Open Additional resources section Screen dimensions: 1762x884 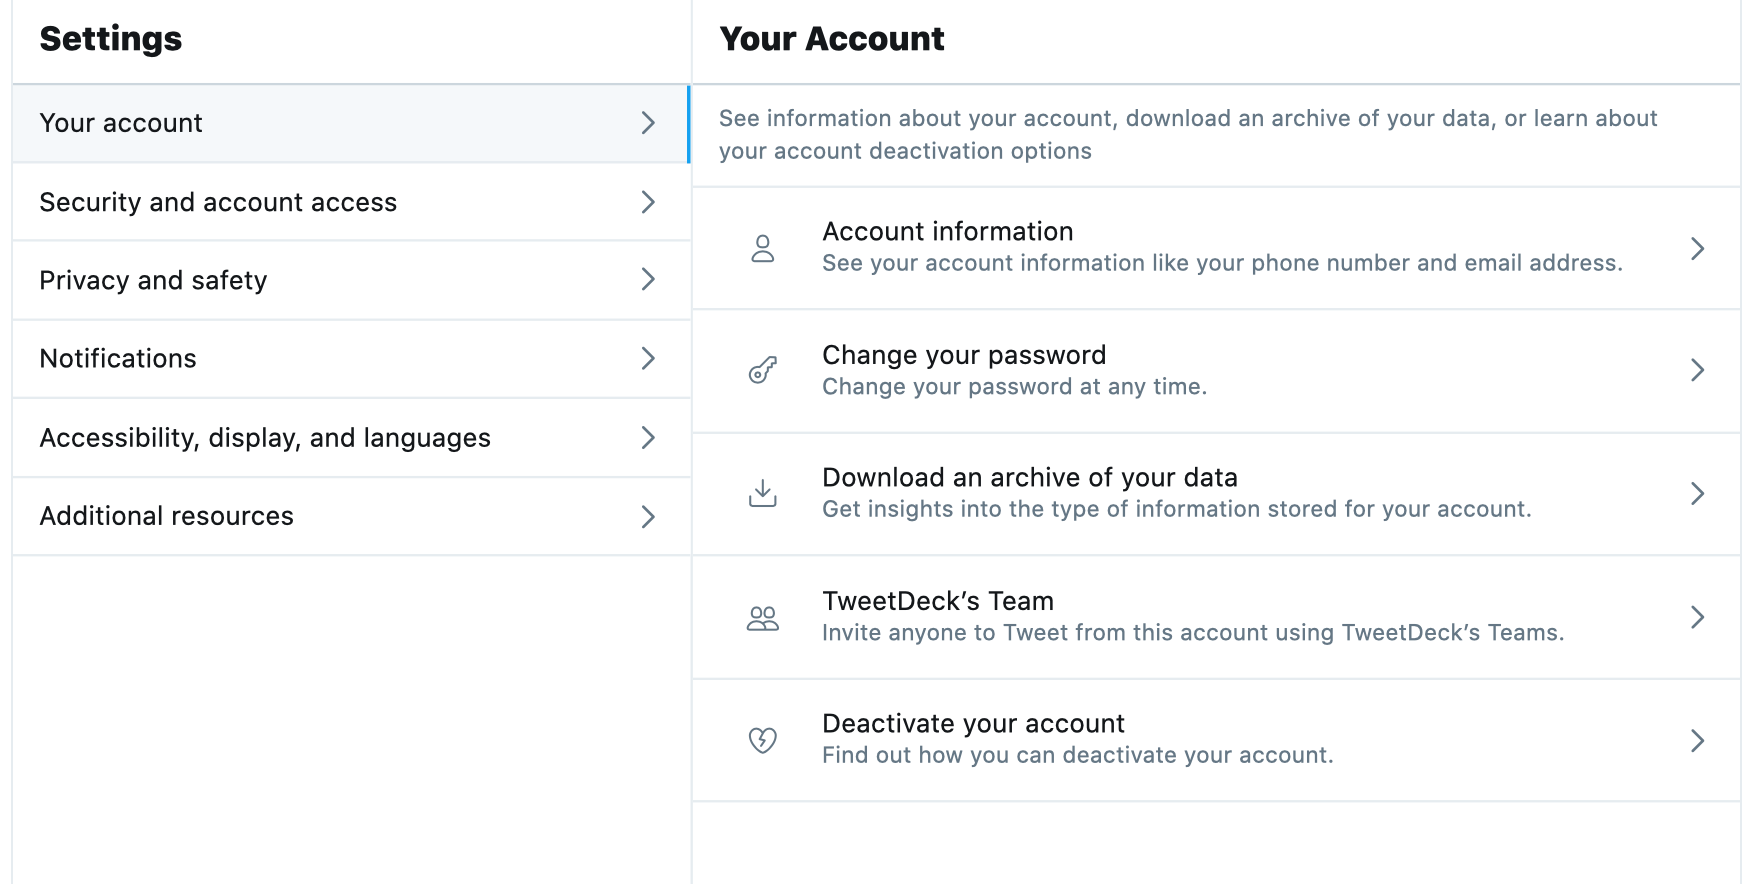pos(351,516)
